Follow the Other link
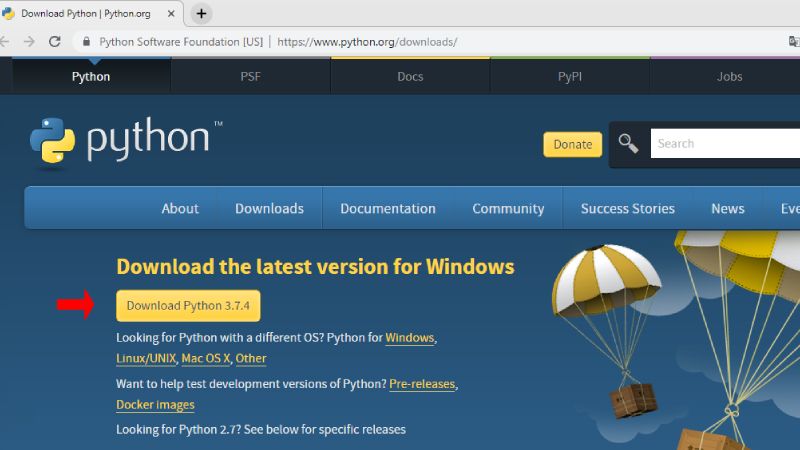 pyautogui.click(x=251, y=359)
